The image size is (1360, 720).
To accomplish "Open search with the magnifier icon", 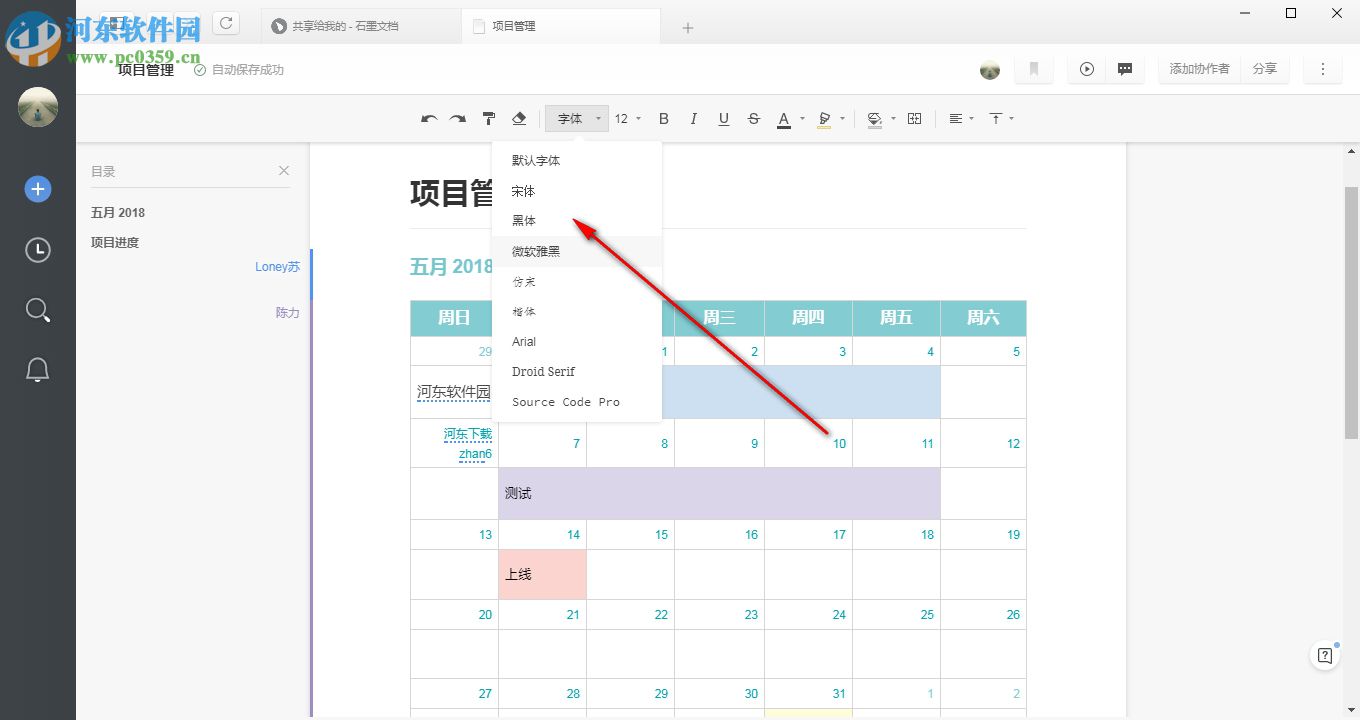I will [x=38, y=310].
